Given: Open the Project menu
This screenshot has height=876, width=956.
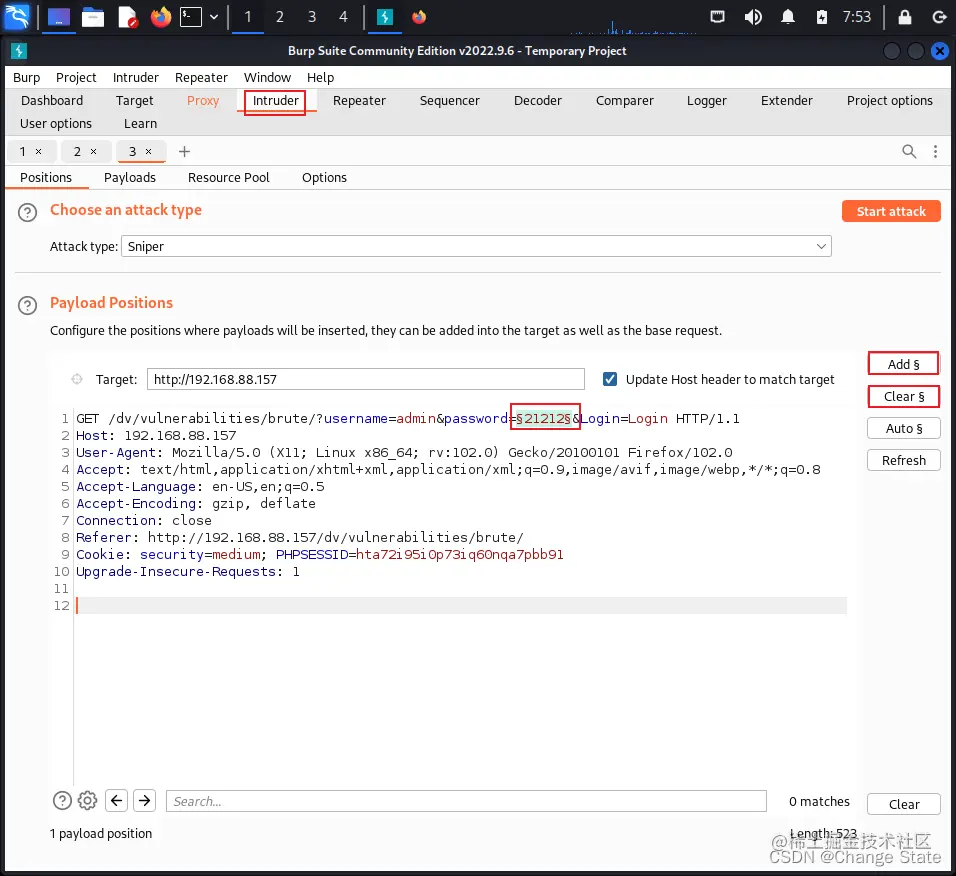Looking at the screenshot, I should [76, 77].
